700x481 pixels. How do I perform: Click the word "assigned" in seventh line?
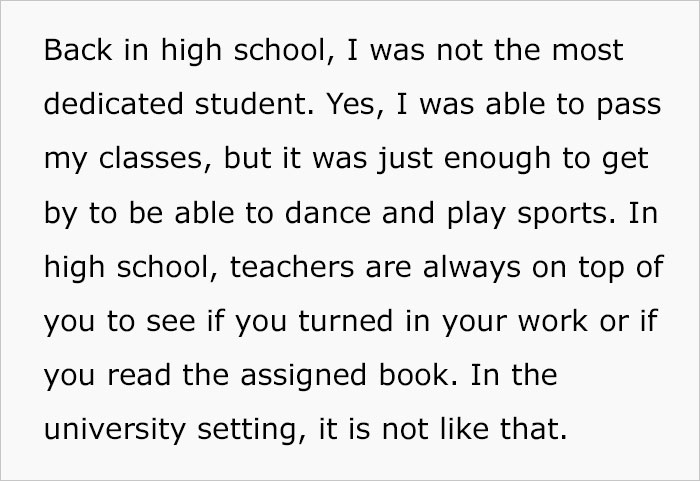coord(304,377)
